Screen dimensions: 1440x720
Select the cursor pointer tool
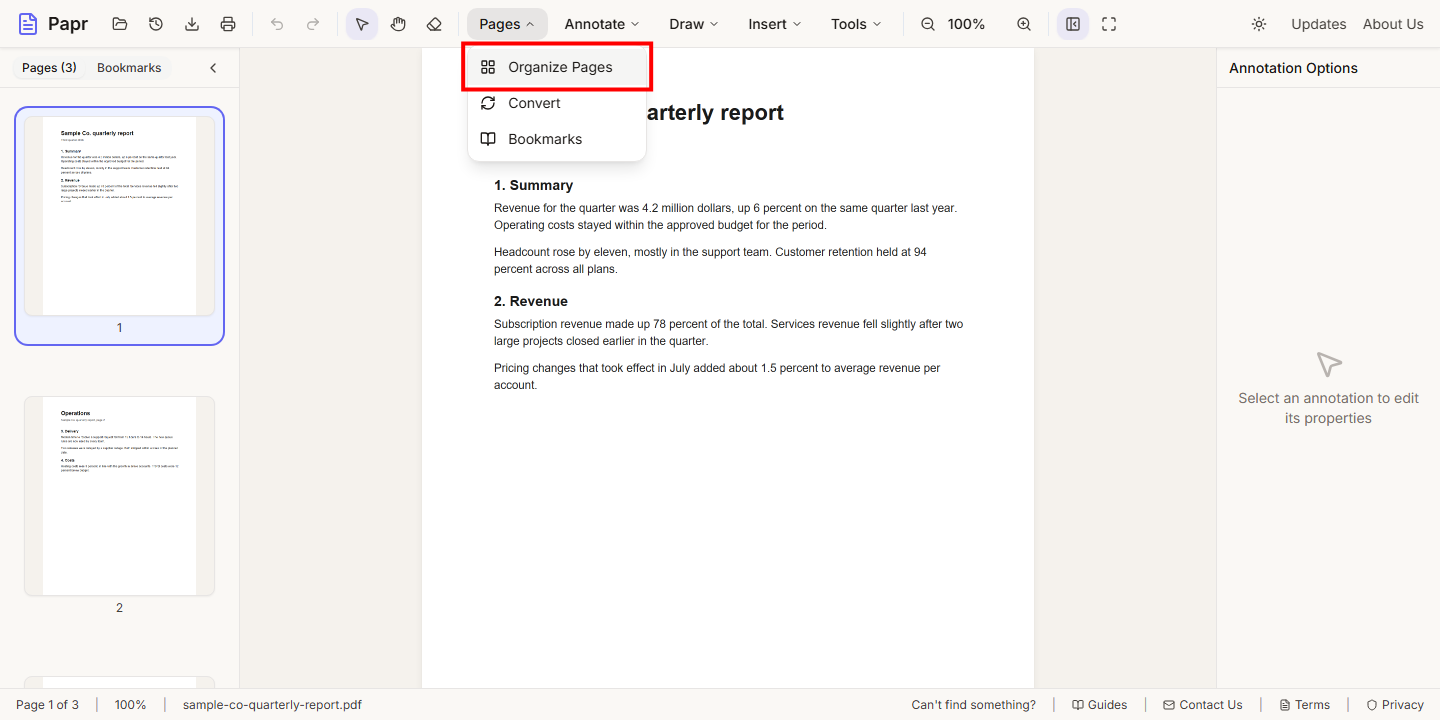tap(362, 24)
